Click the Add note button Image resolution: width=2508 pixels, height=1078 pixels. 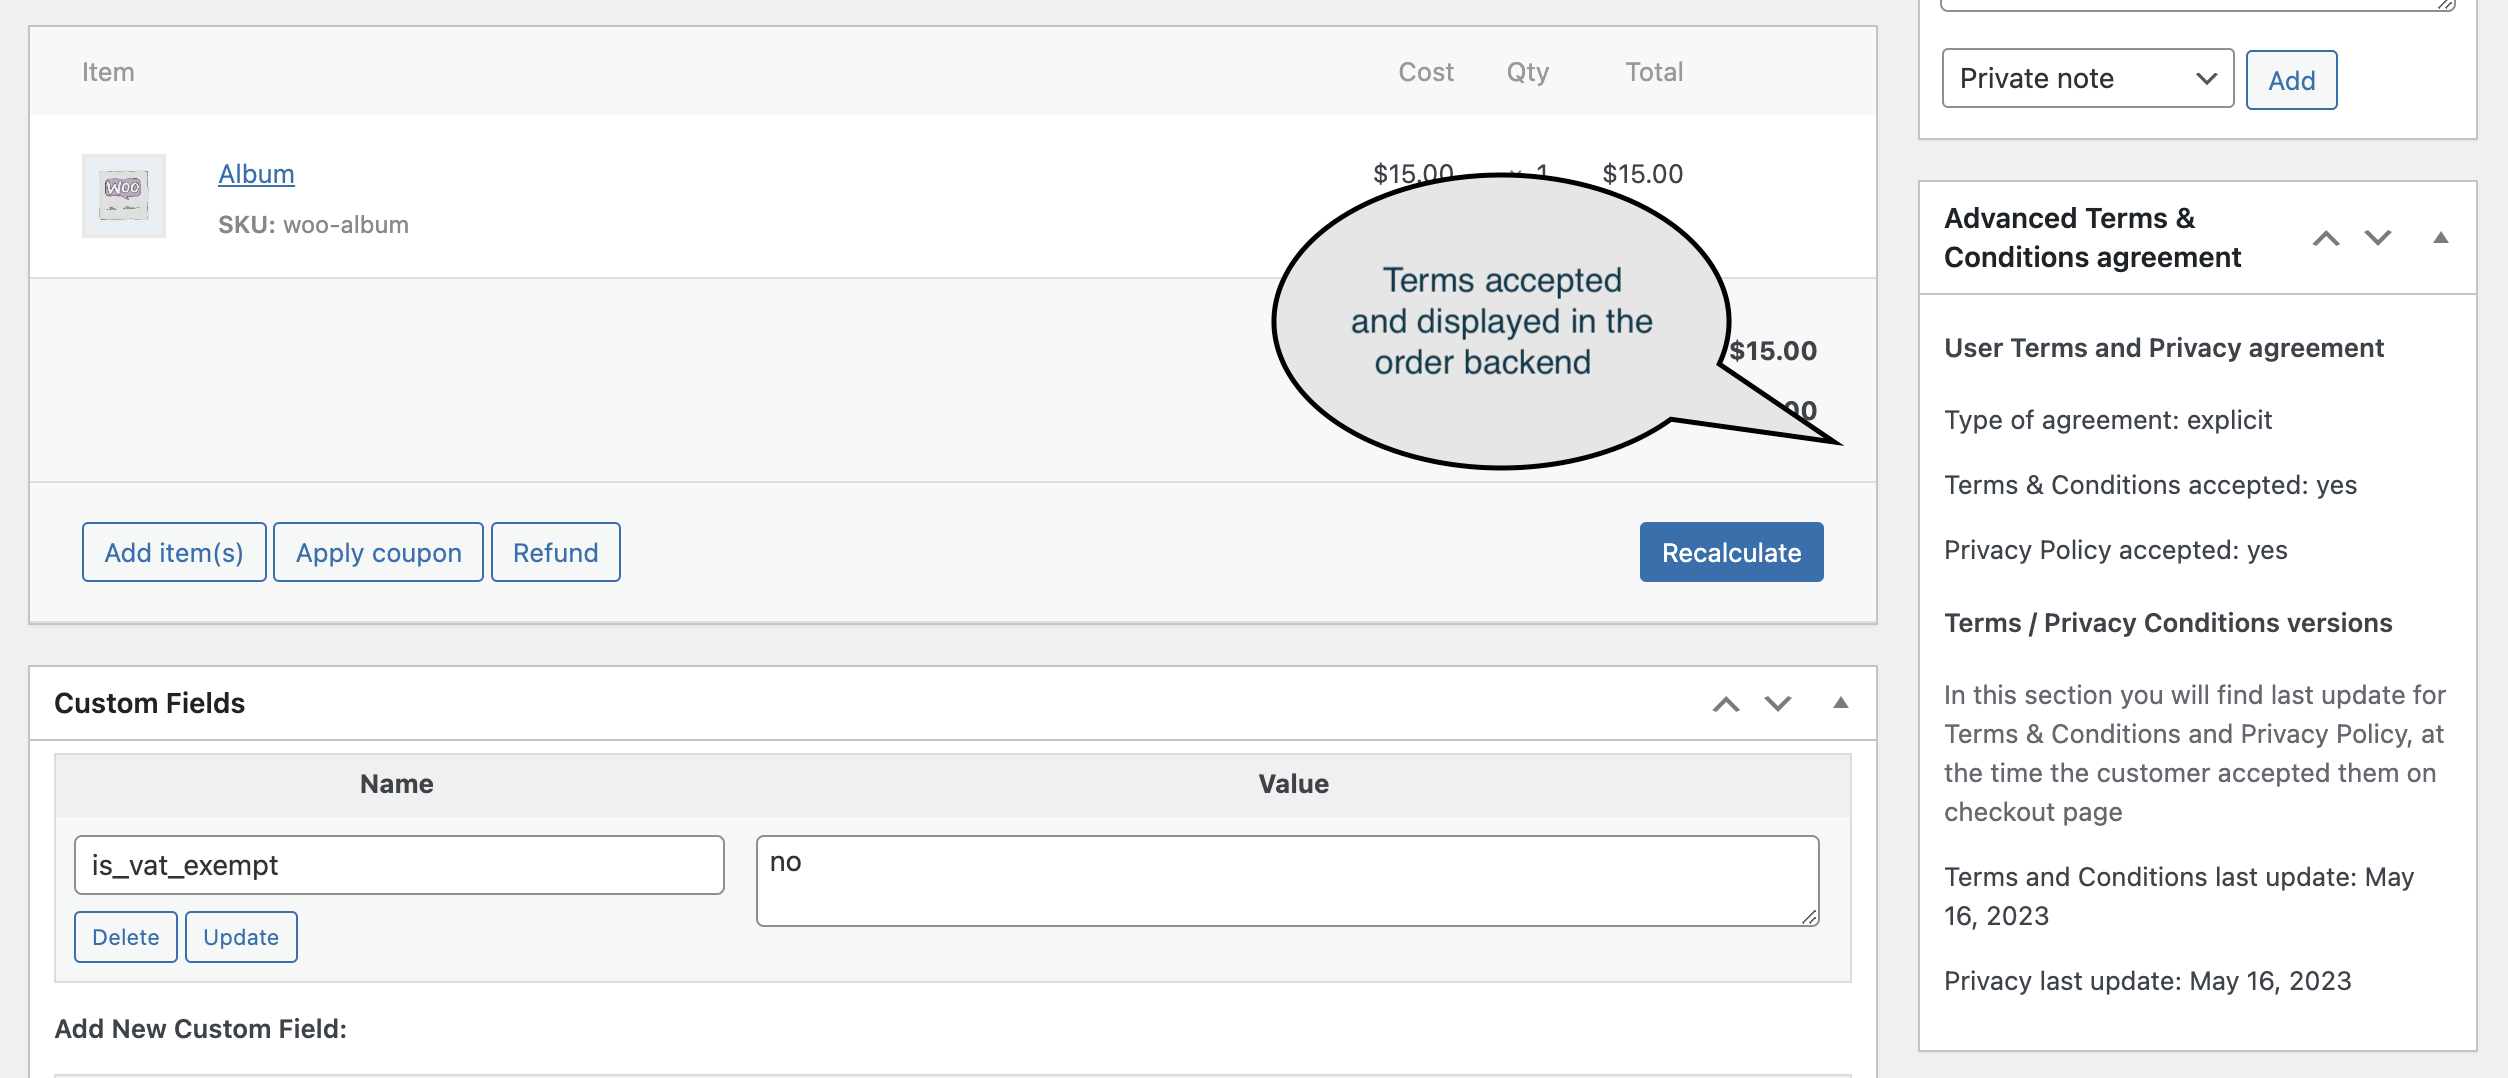[x=2291, y=80]
